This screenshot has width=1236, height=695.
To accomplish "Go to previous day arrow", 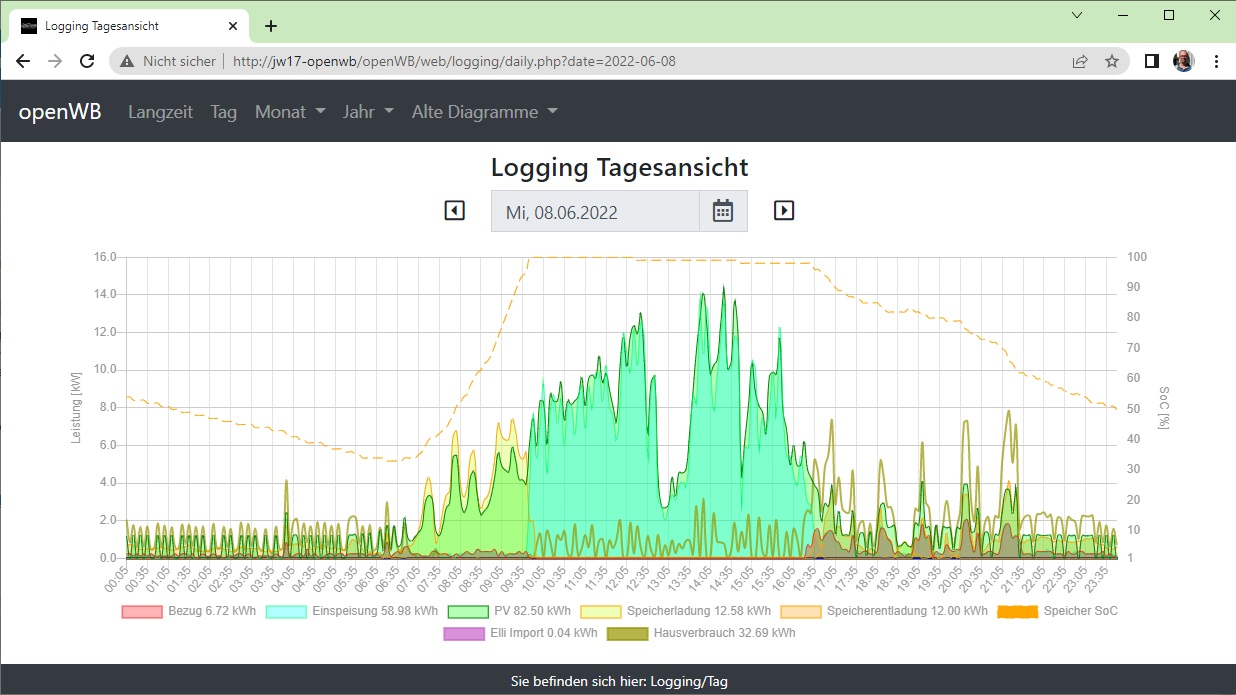I will [x=455, y=211].
